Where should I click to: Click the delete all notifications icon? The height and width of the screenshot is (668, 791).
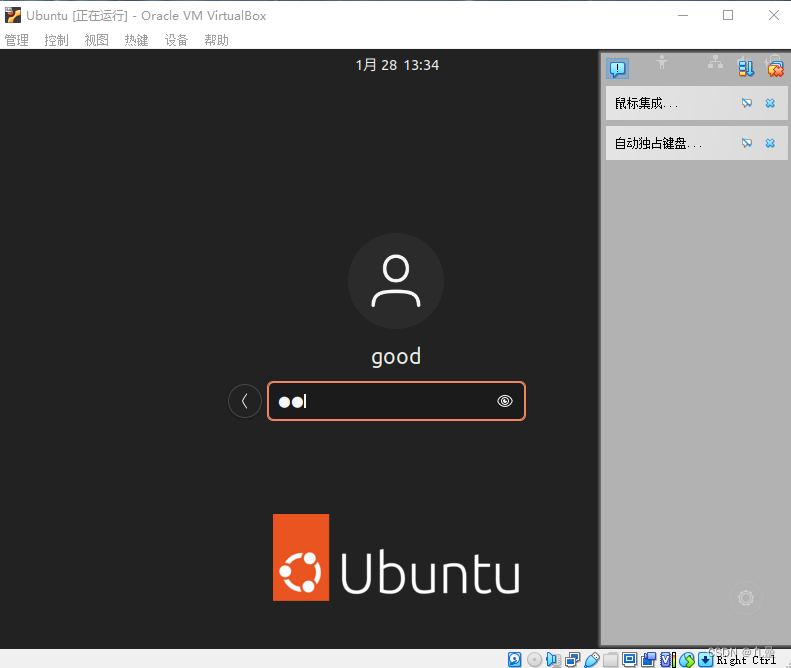[x=775, y=68]
